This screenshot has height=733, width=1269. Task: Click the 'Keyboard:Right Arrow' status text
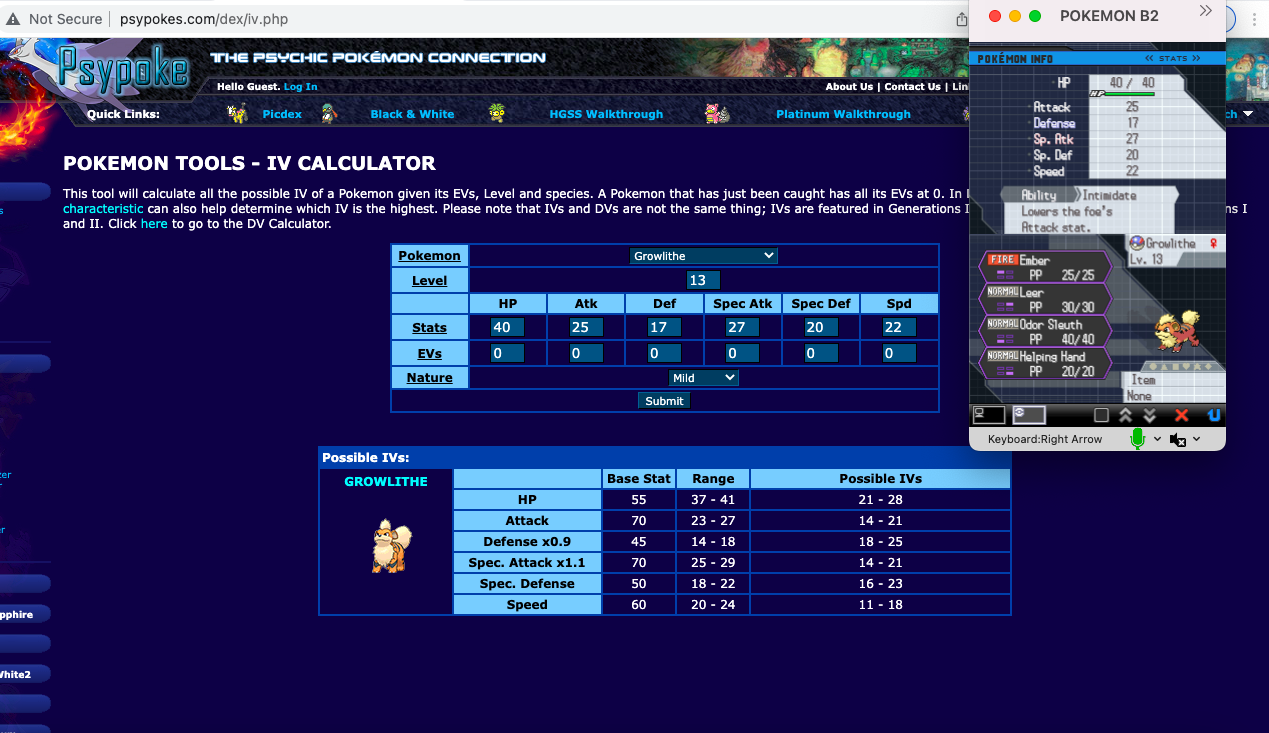pyautogui.click(x=1045, y=439)
